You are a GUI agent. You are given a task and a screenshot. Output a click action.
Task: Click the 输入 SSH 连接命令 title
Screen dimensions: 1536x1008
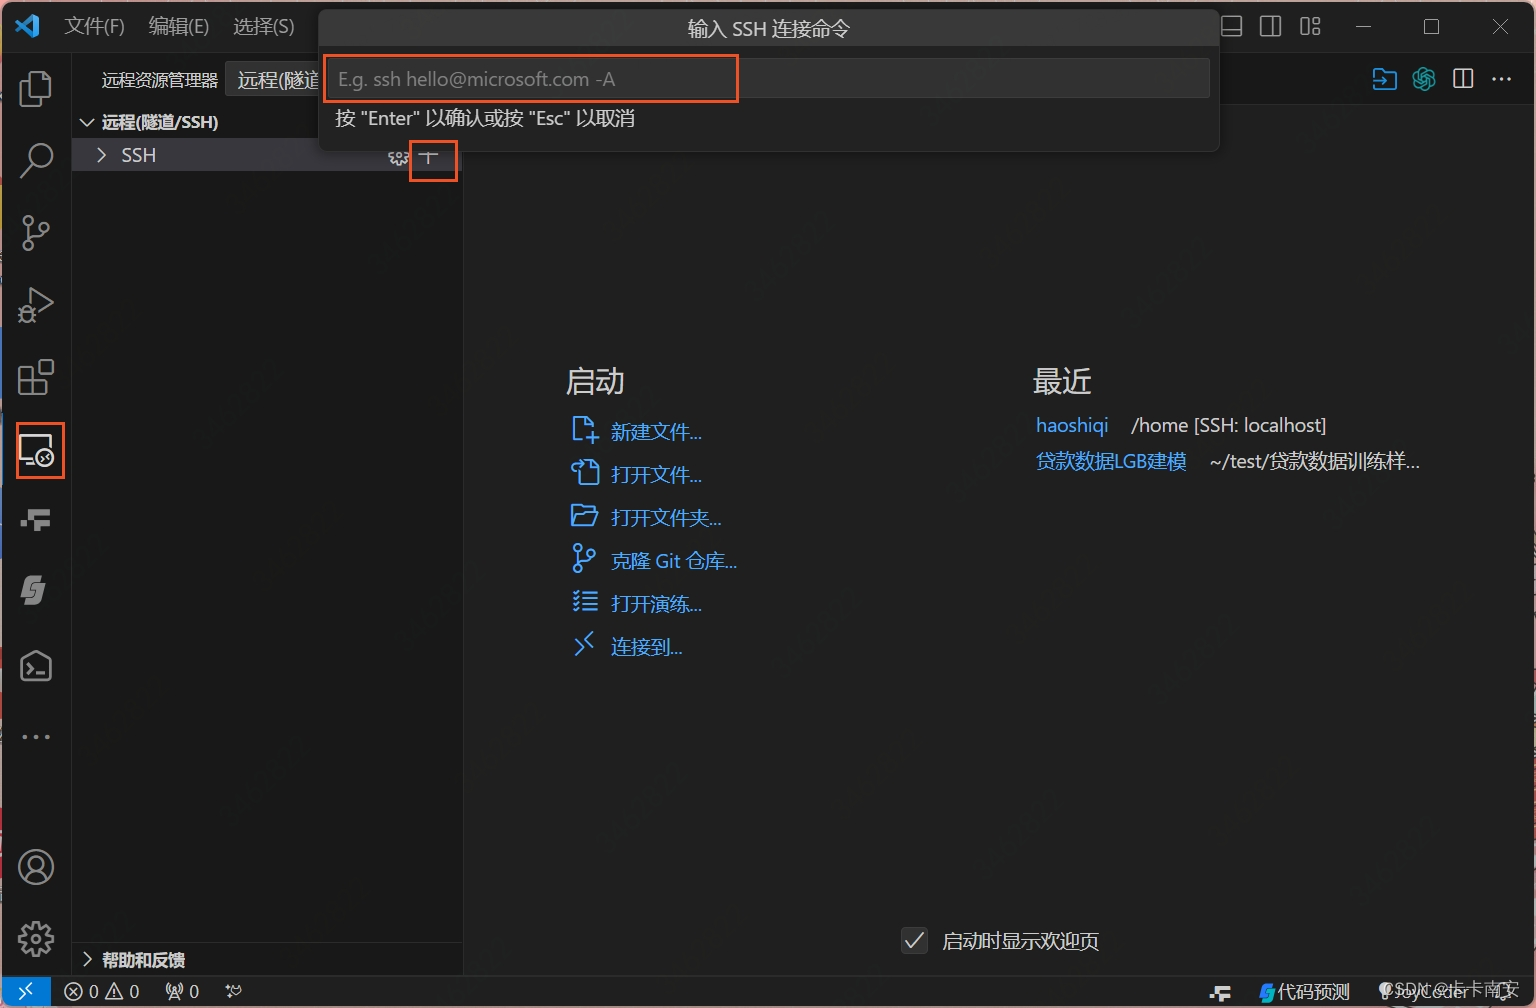coord(768,29)
